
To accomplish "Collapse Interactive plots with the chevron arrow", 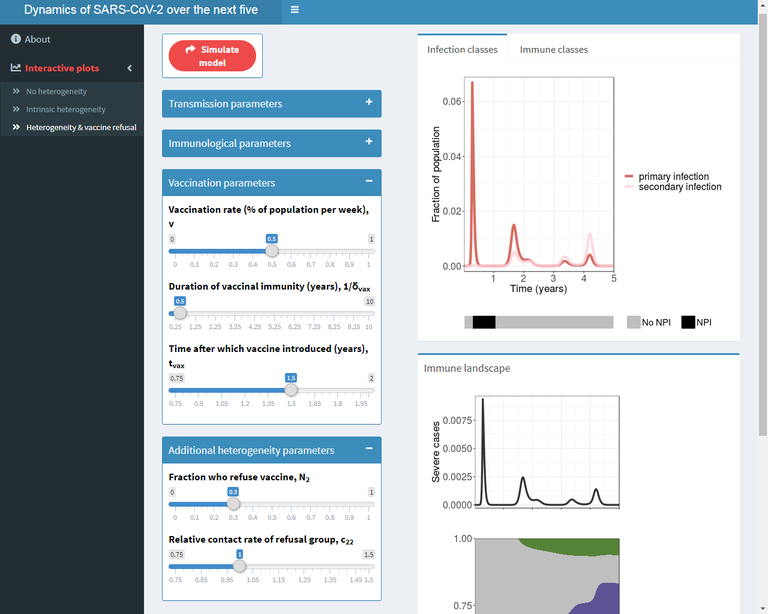I will point(129,68).
